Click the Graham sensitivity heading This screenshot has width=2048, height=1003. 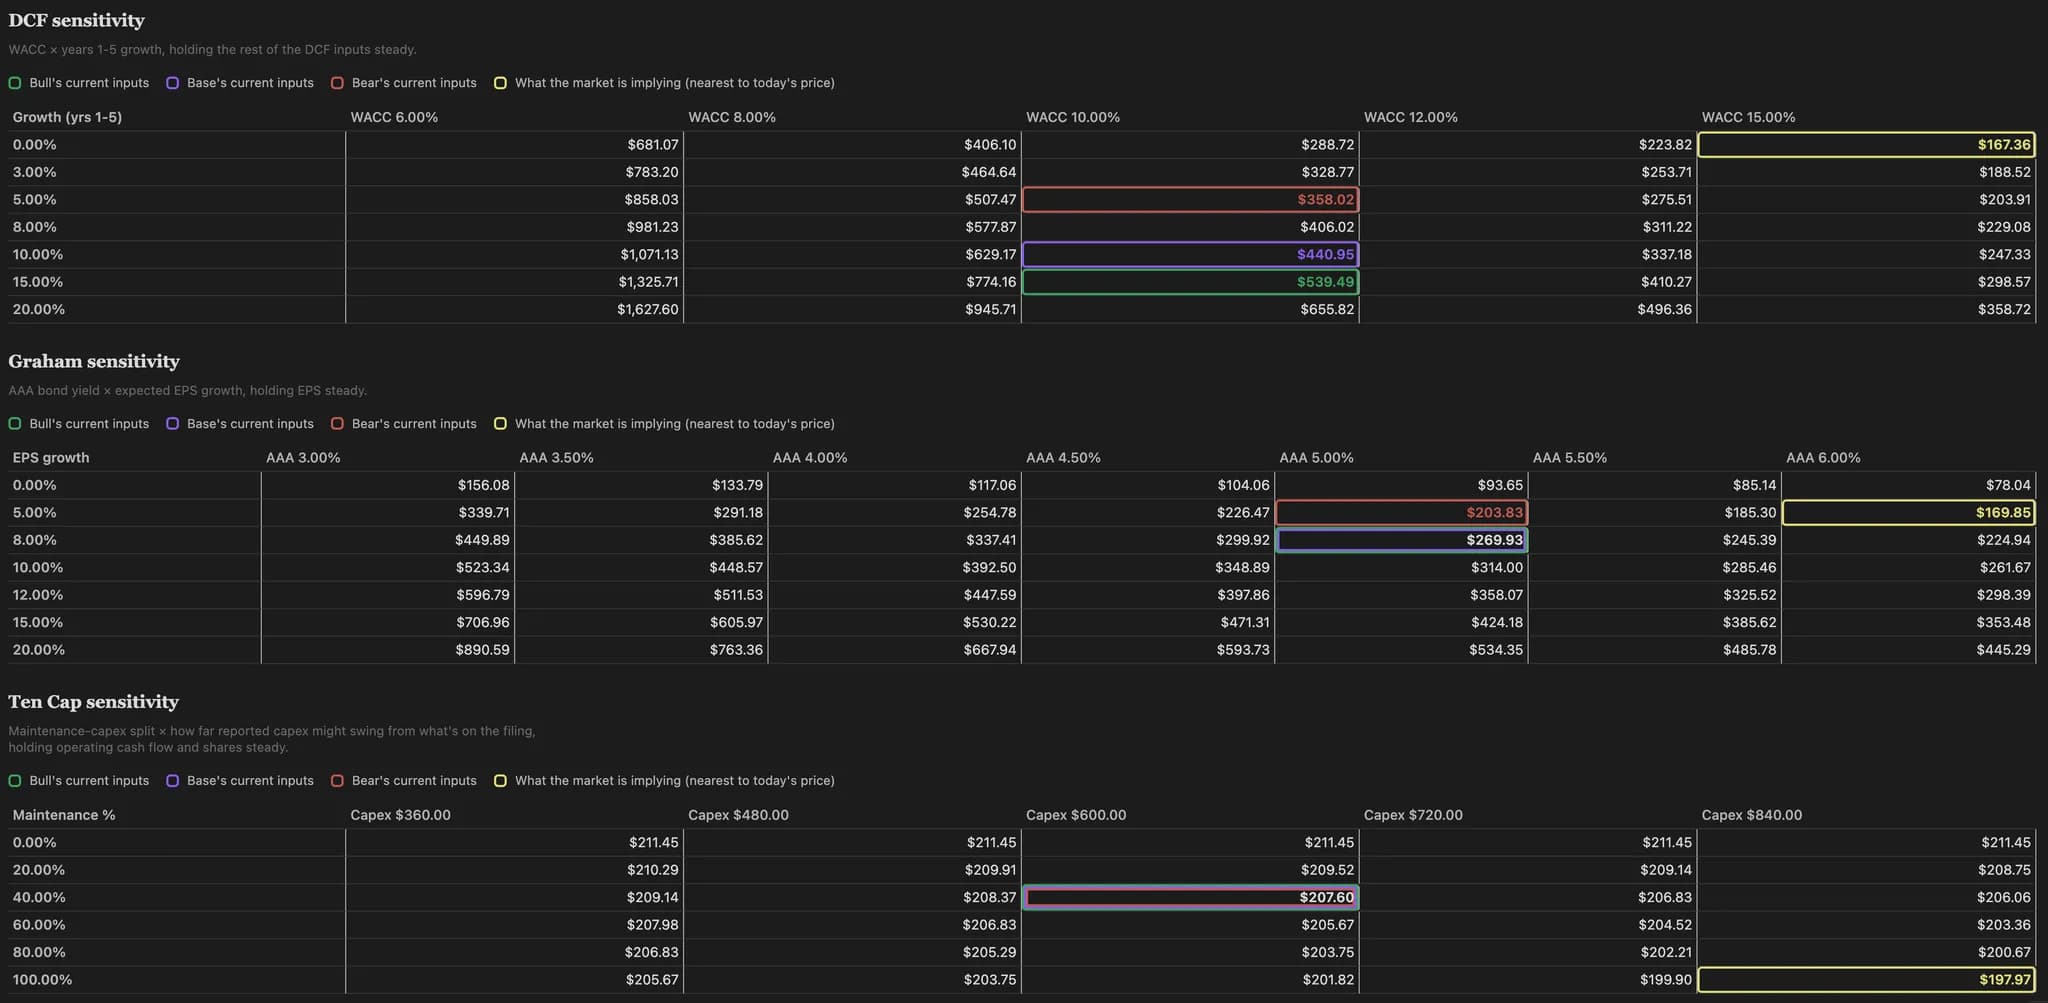[94, 361]
